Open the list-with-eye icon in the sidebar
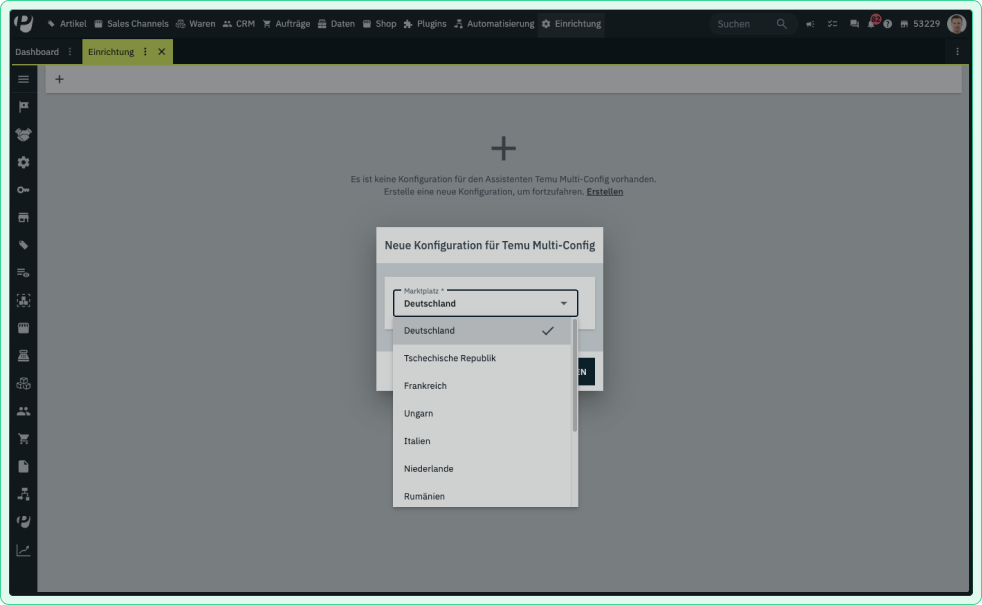The width and height of the screenshot is (982, 605). click(x=23, y=273)
